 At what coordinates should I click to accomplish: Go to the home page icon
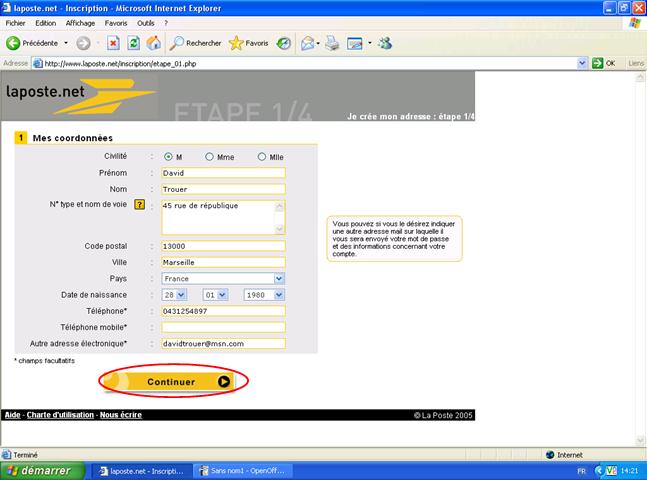[x=153, y=43]
